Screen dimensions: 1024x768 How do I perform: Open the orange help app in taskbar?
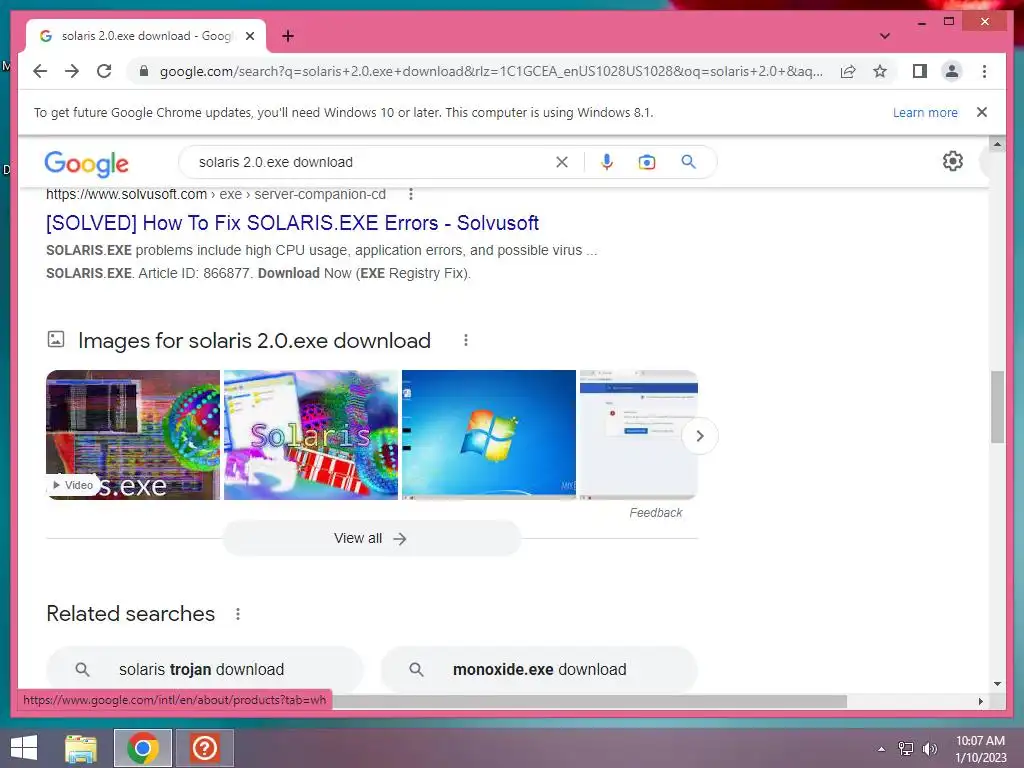click(204, 748)
